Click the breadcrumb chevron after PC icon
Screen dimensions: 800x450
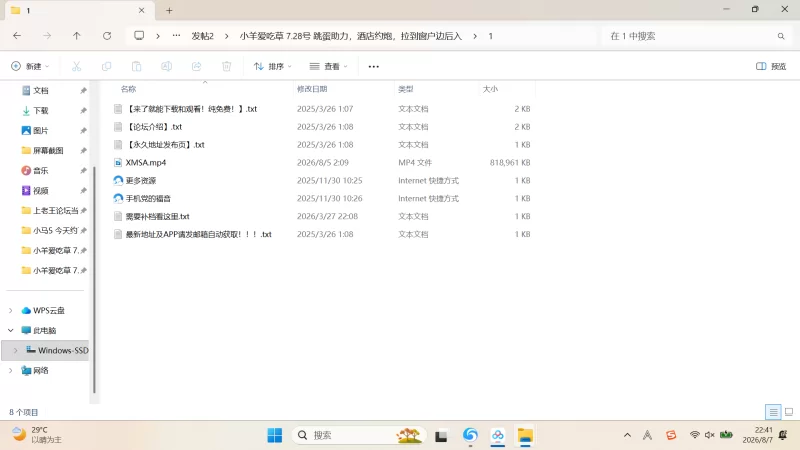point(158,36)
